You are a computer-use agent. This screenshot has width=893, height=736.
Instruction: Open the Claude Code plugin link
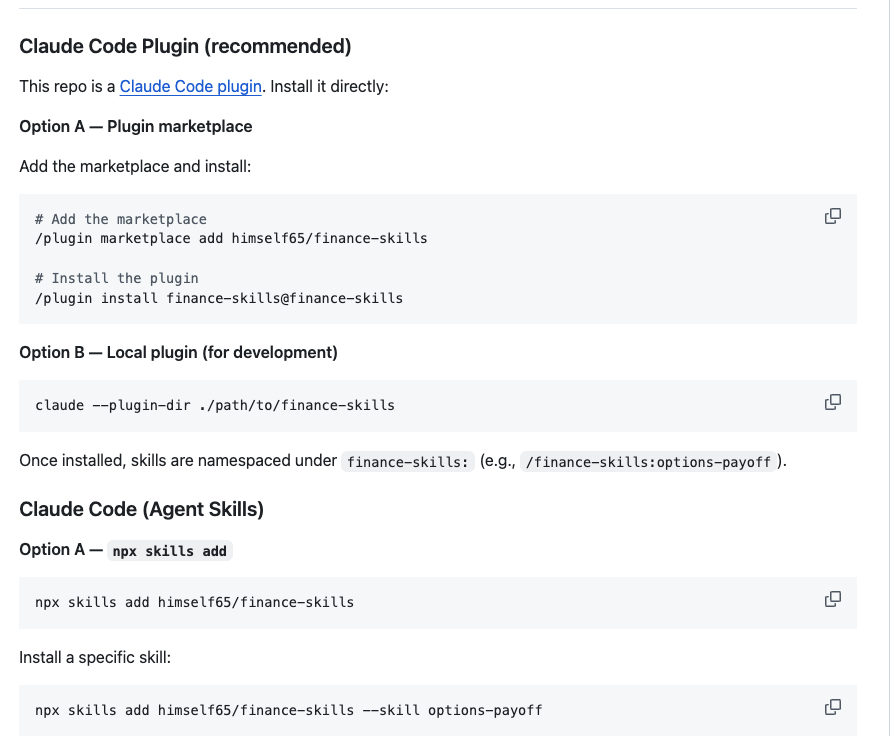click(x=190, y=87)
